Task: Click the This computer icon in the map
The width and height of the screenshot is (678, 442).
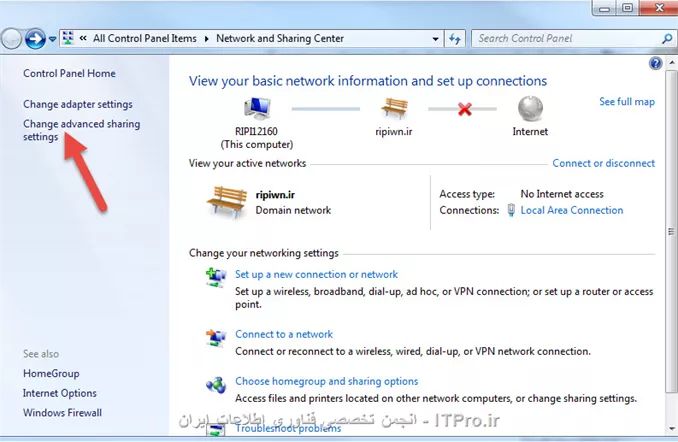Action: [257, 108]
